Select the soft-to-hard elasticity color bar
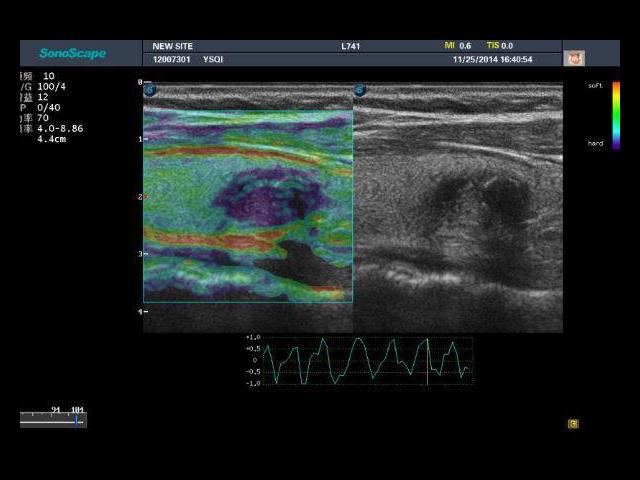 coord(616,115)
